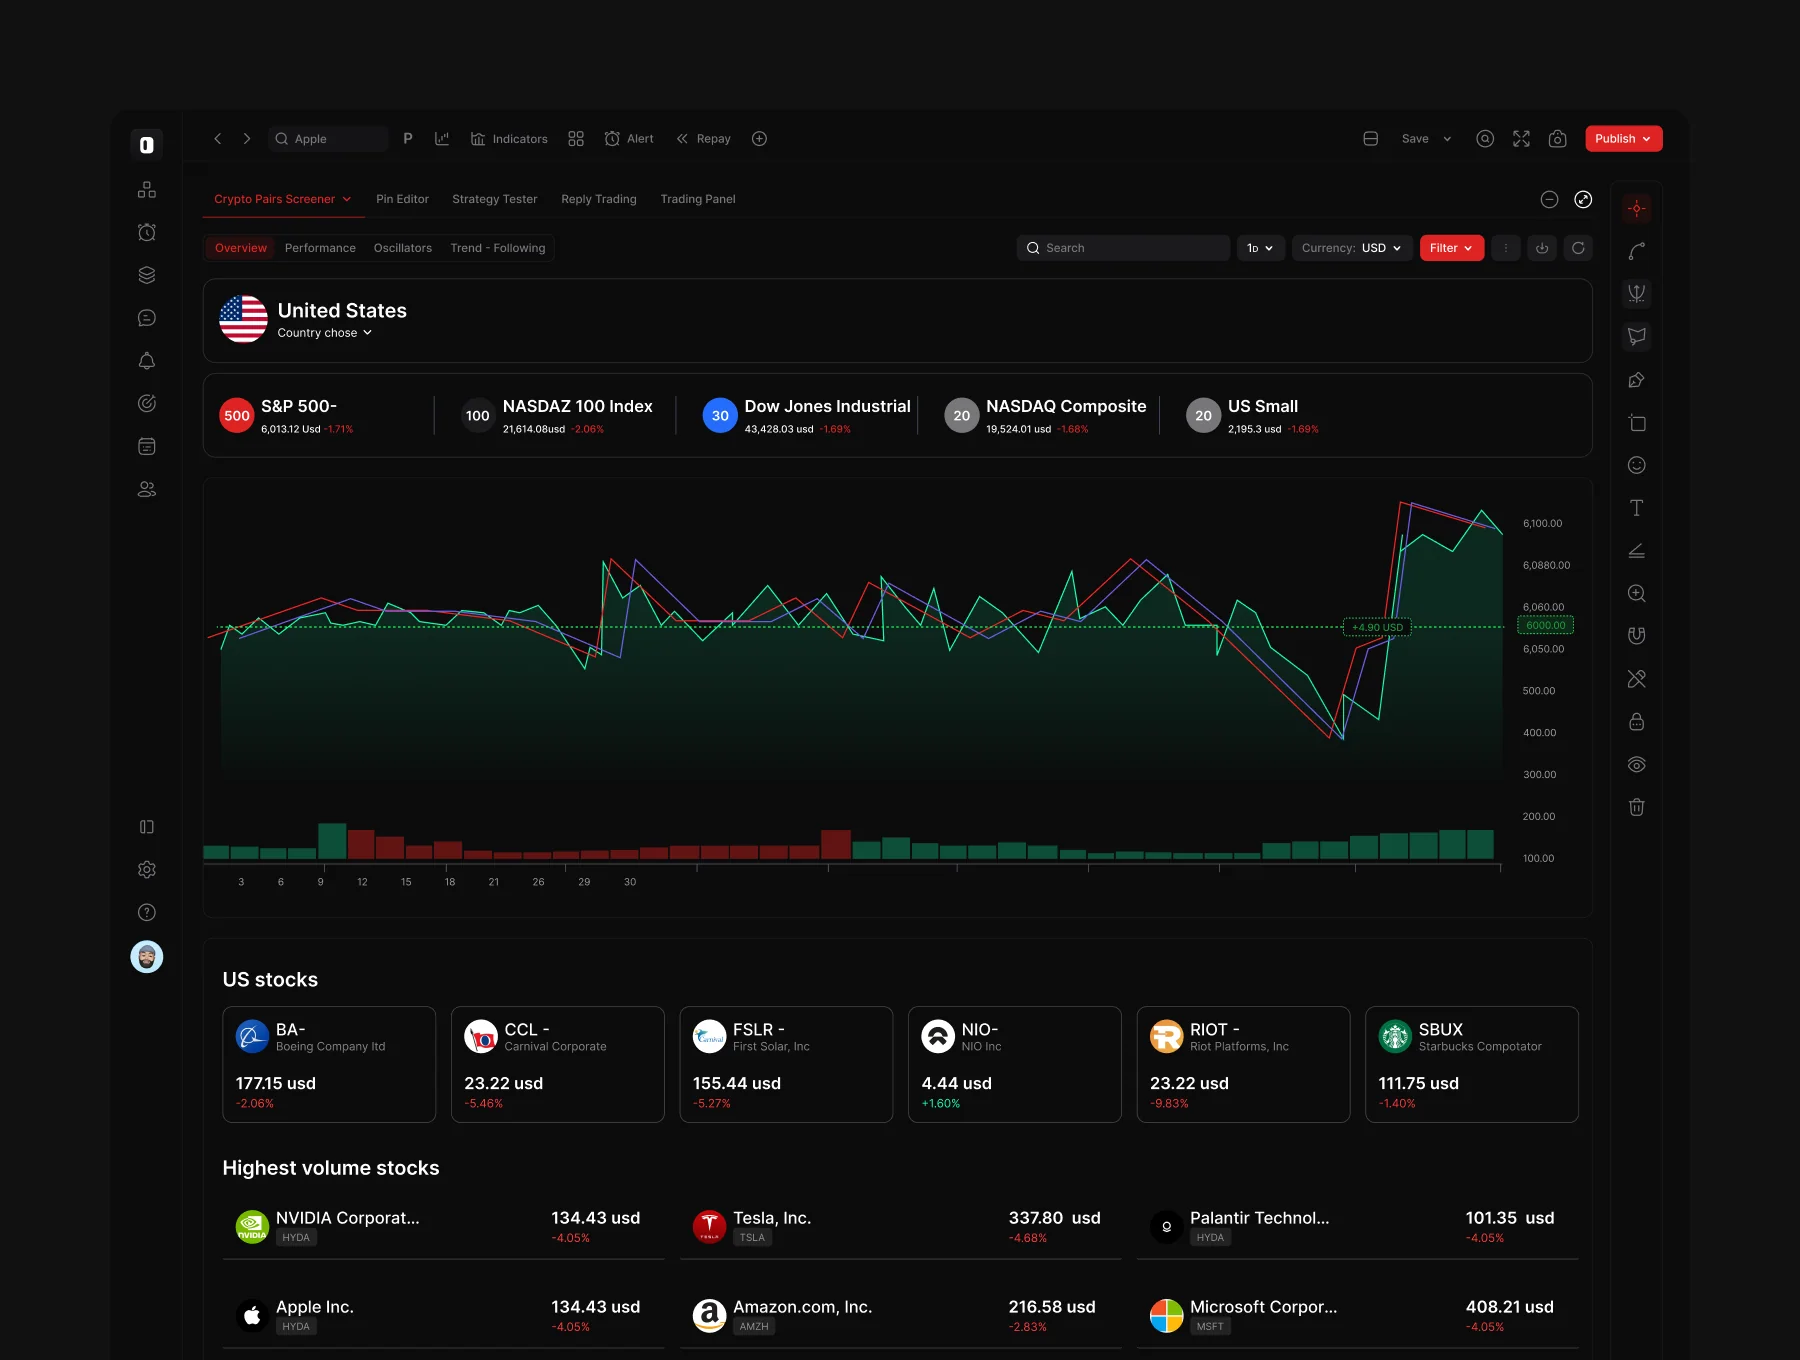Open the help question mark icon
The height and width of the screenshot is (1360, 1800).
tap(147, 912)
